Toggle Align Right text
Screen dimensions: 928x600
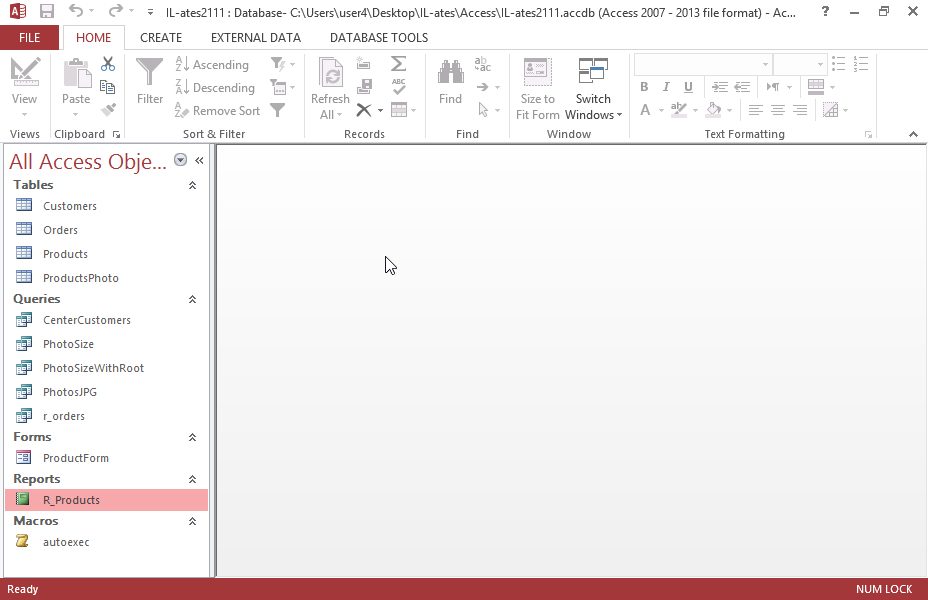pyautogui.click(x=800, y=110)
